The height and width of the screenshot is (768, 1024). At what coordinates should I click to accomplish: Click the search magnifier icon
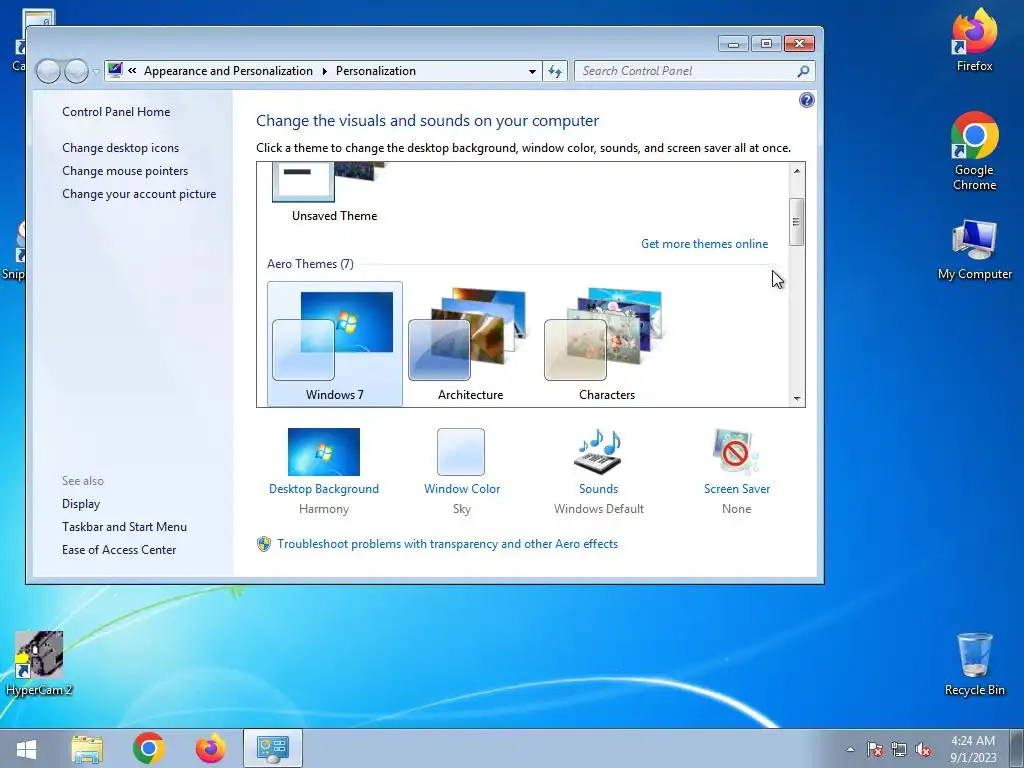point(803,71)
